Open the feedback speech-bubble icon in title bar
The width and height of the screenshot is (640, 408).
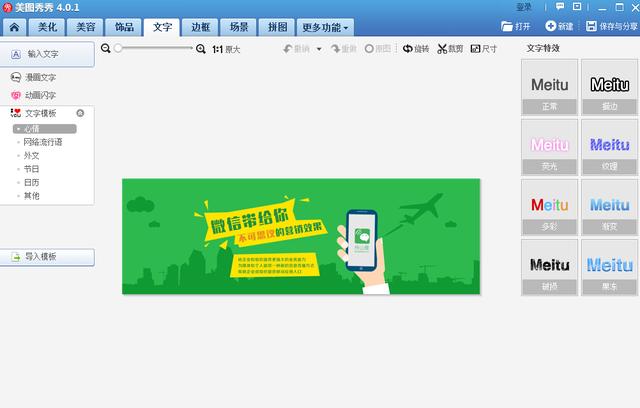pyautogui.click(x=560, y=7)
